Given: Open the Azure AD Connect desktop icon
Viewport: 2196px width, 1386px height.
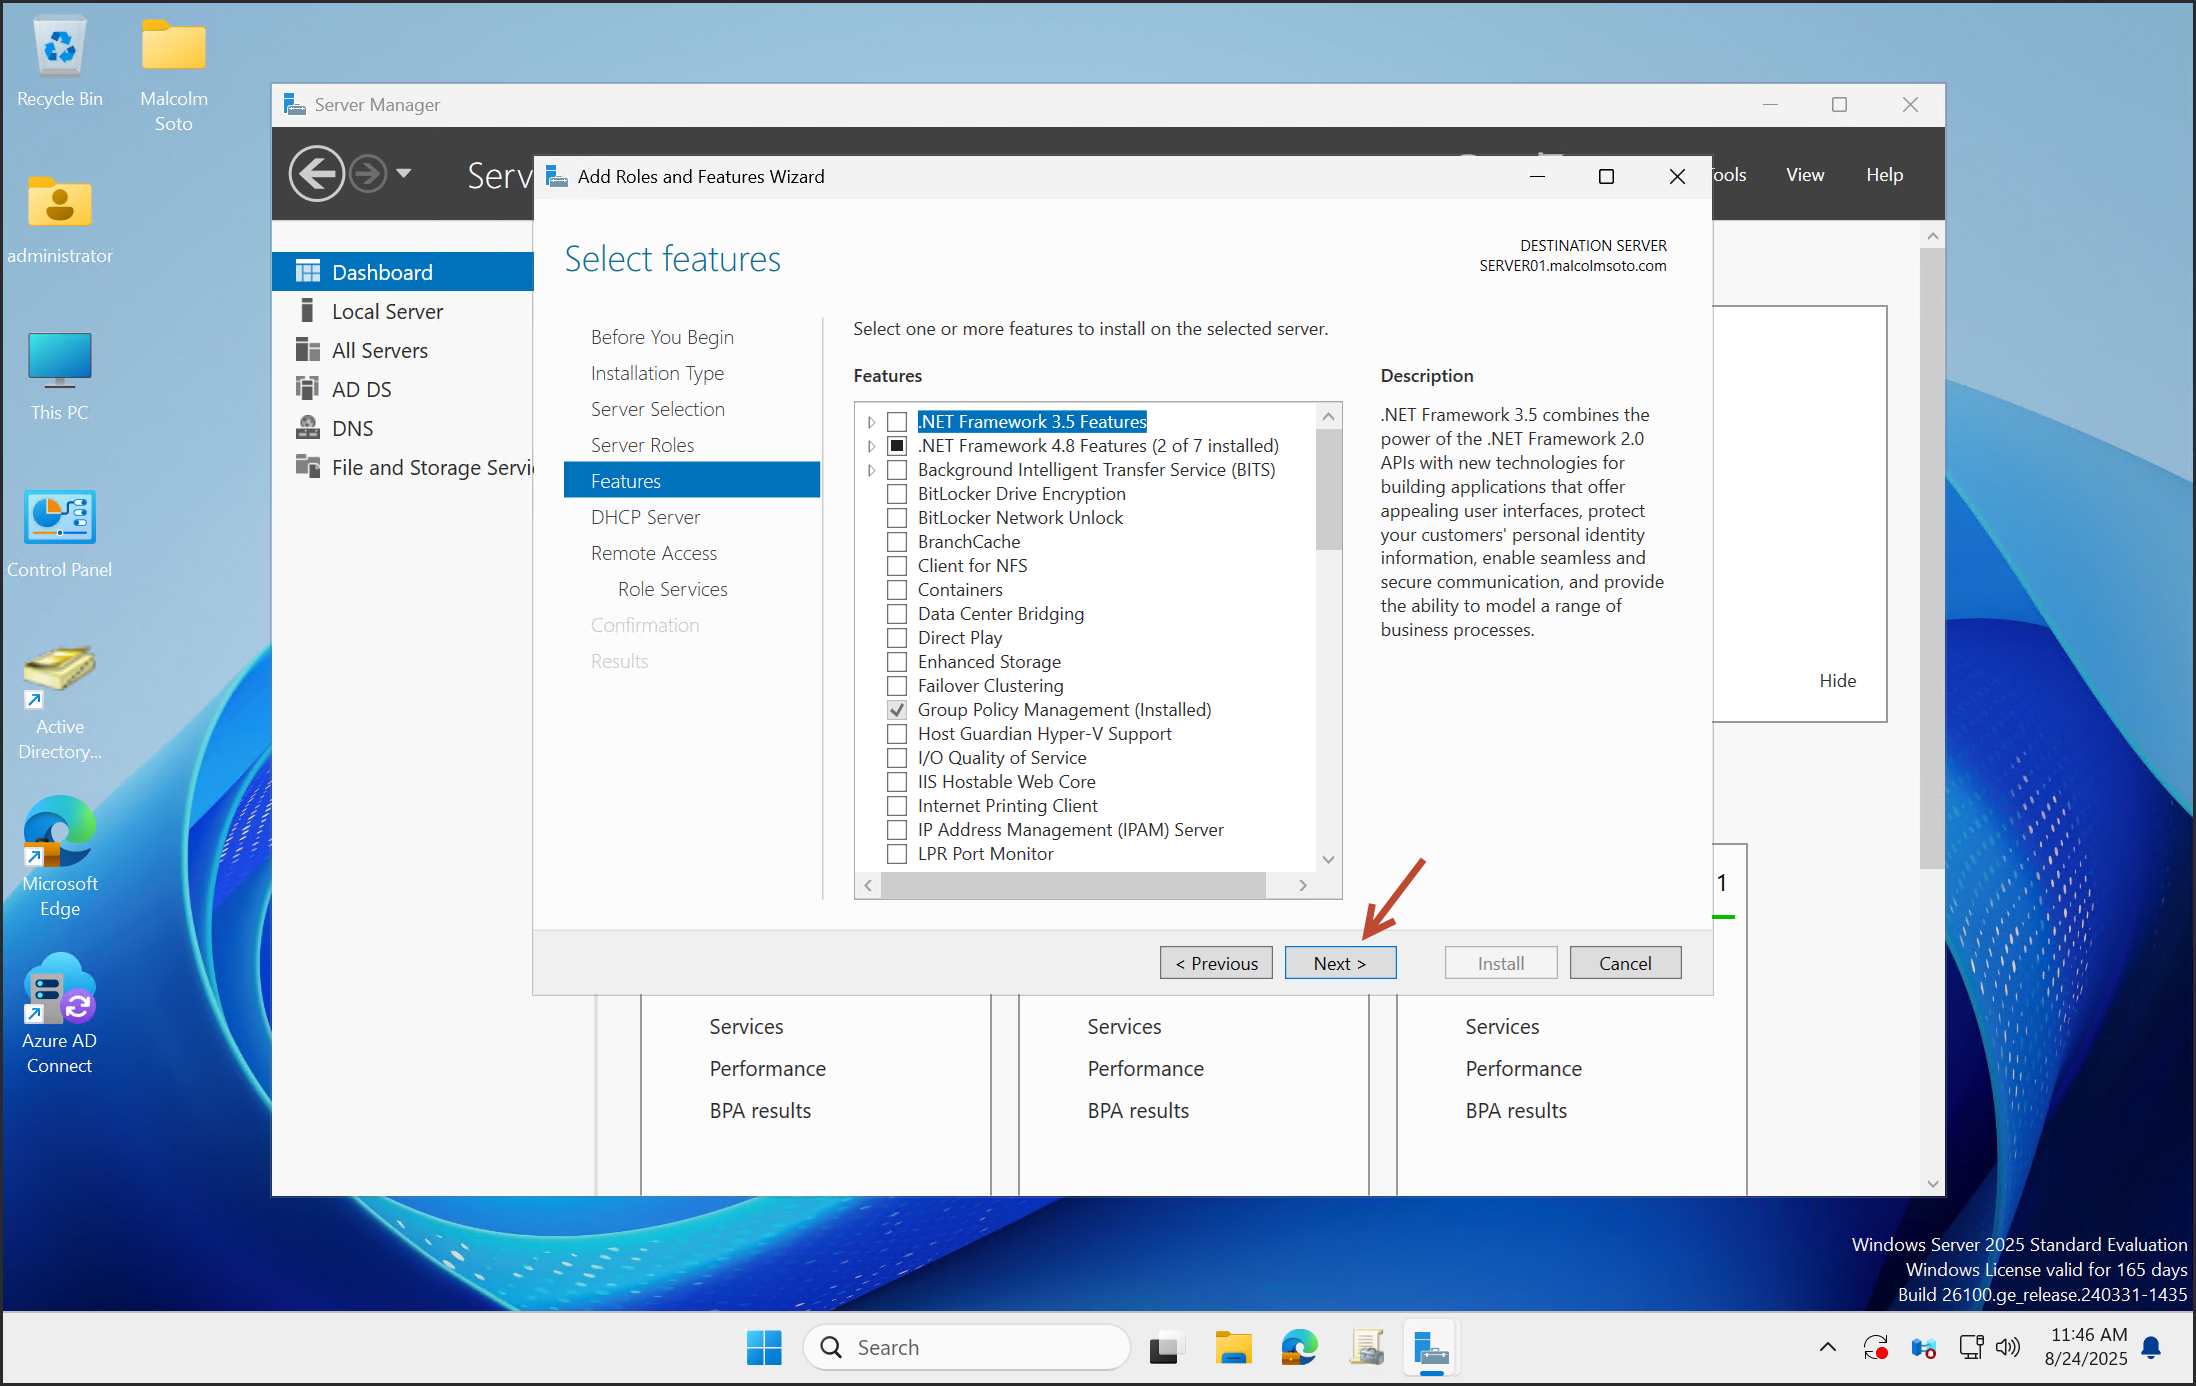Looking at the screenshot, I should click(x=59, y=991).
